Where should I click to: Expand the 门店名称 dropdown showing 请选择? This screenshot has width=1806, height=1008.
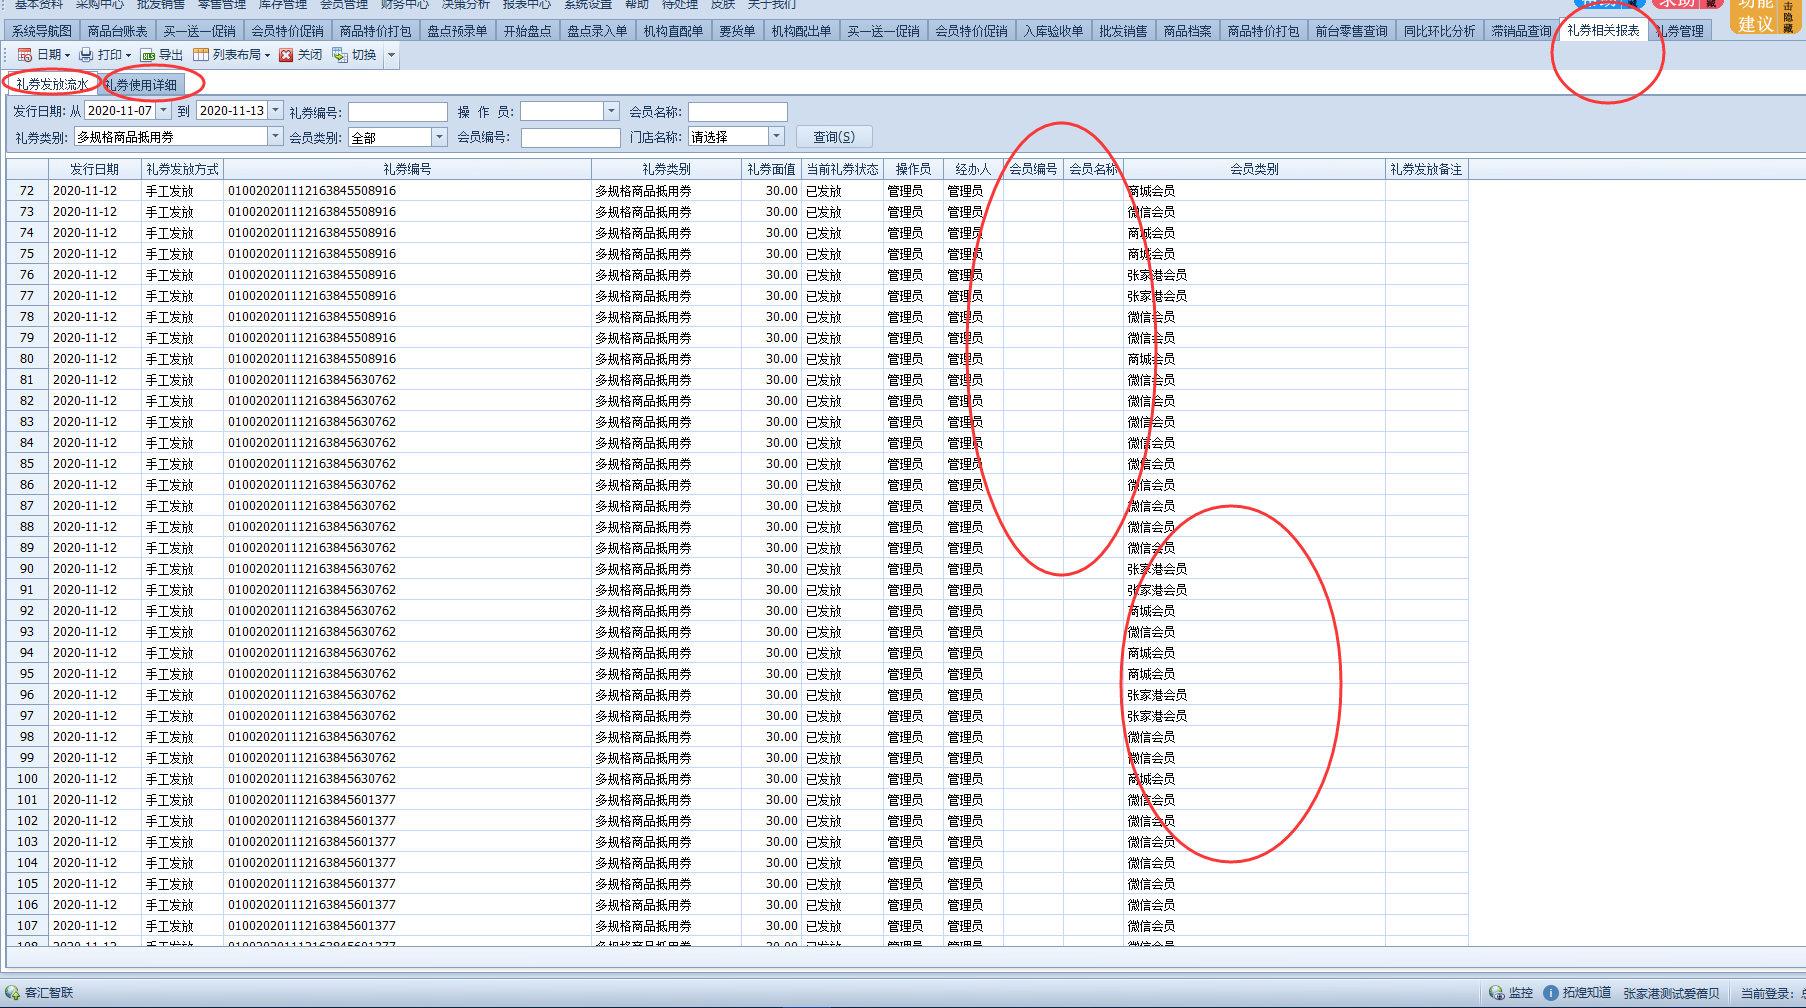[775, 137]
